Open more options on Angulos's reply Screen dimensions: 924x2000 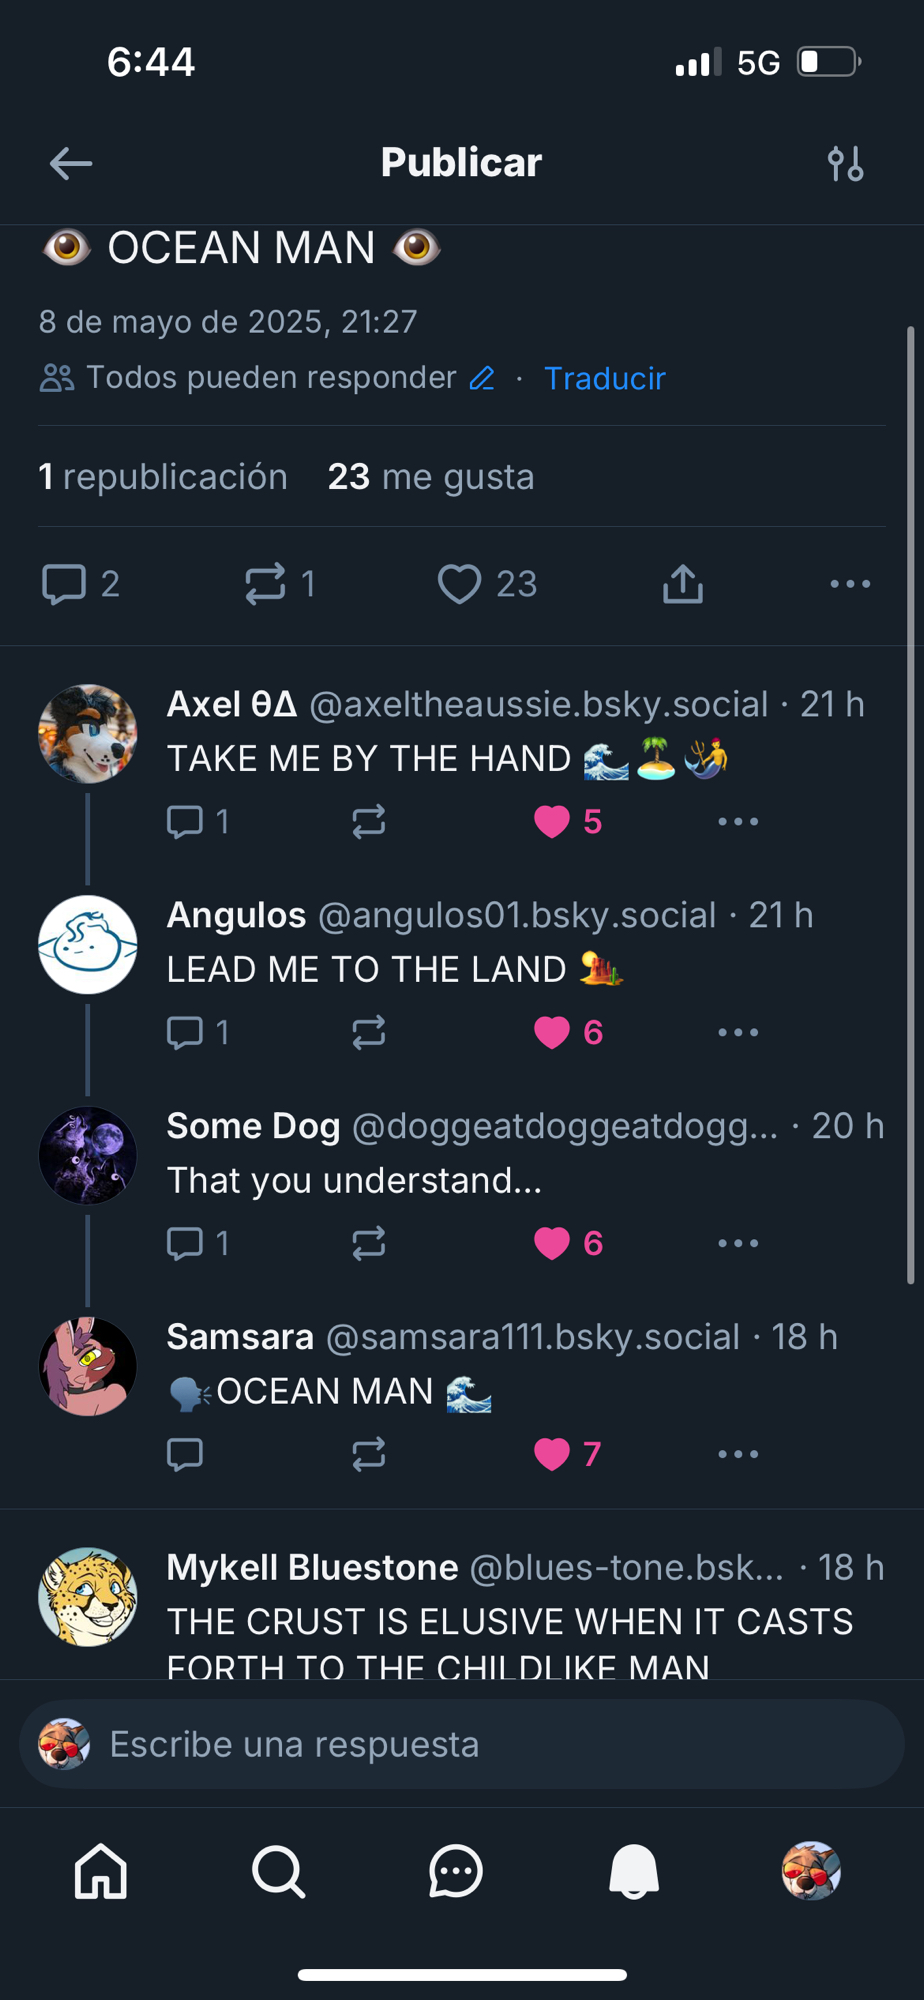tap(738, 1032)
